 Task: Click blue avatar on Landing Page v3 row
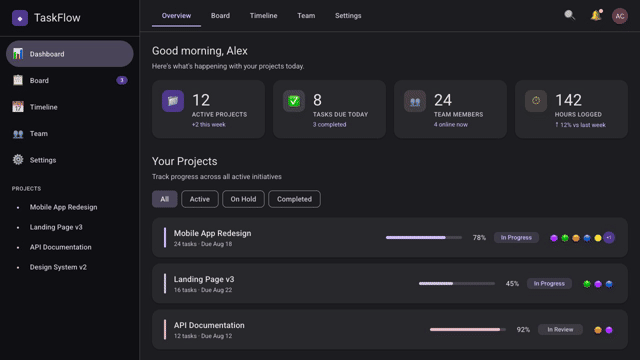click(x=609, y=284)
